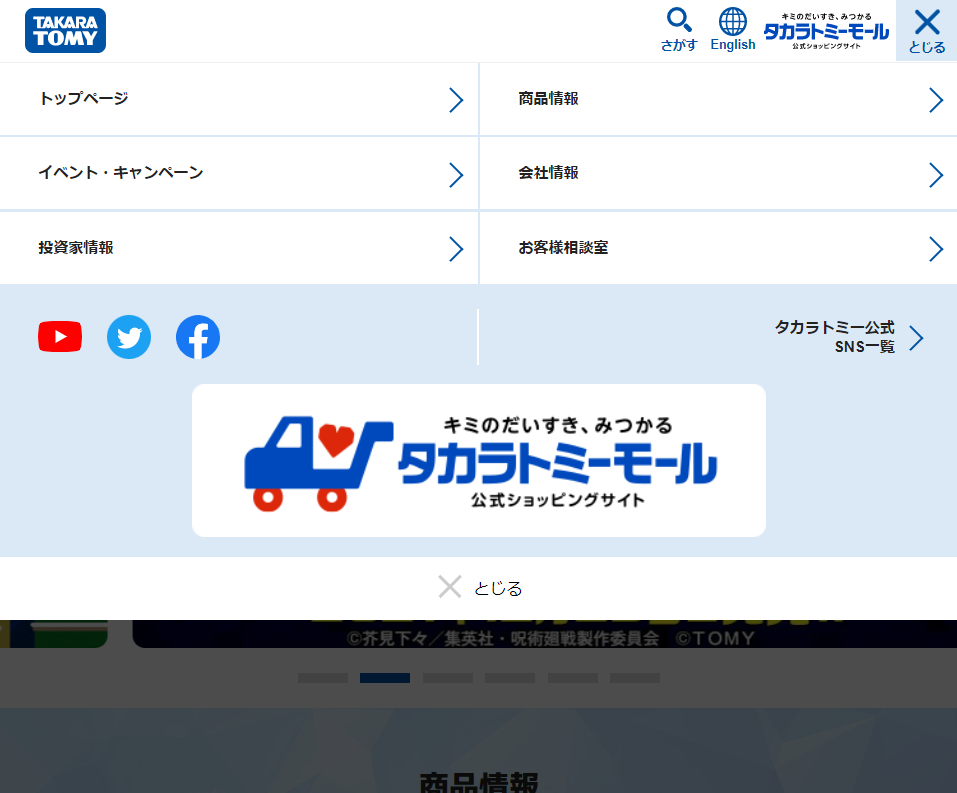Image resolution: width=957 pixels, height=793 pixels.
Task: Click the Takara Tomy logo
Action: pyautogui.click(x=65, y=31)
